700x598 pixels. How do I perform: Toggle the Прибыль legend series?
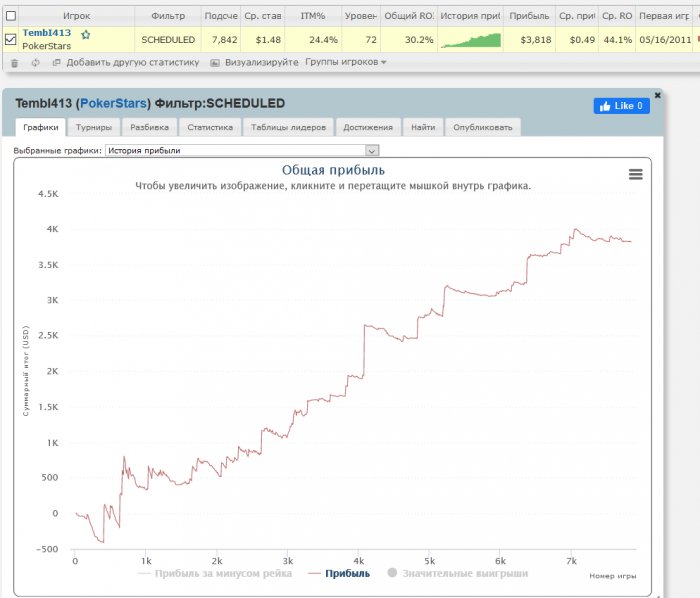[339, 573]
